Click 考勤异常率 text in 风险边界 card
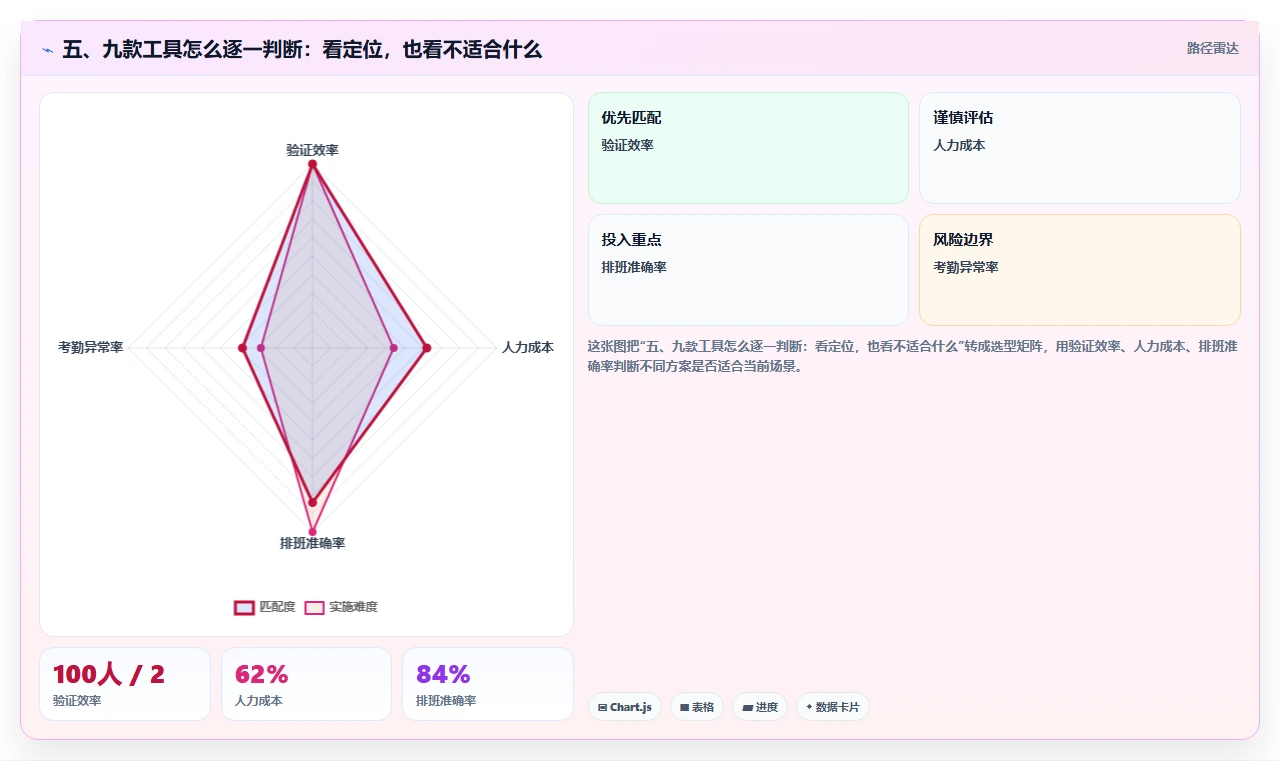 click(x=966, y=267)
